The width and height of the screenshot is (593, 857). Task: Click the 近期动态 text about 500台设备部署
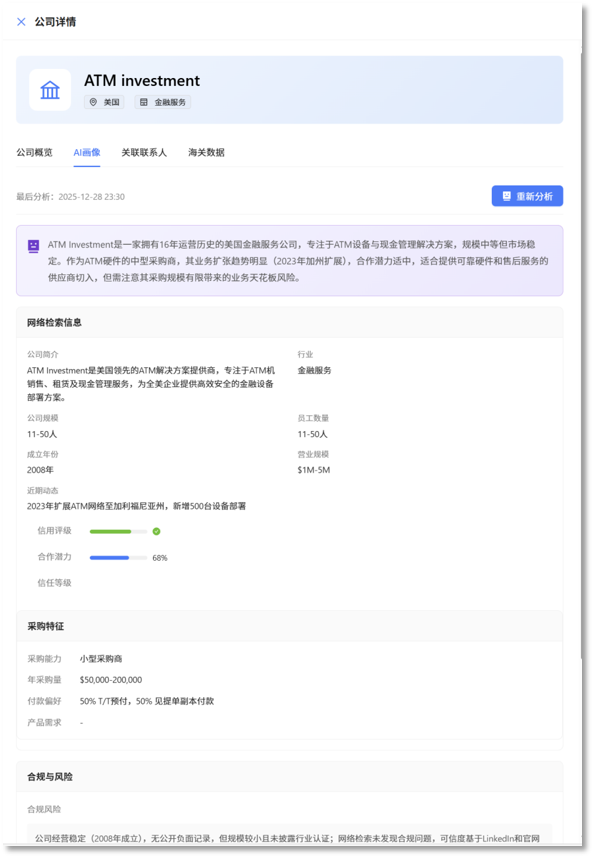136,506
